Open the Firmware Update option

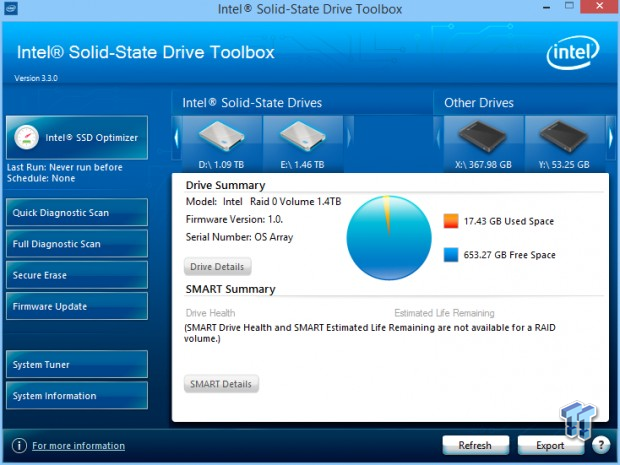point(77,306)
